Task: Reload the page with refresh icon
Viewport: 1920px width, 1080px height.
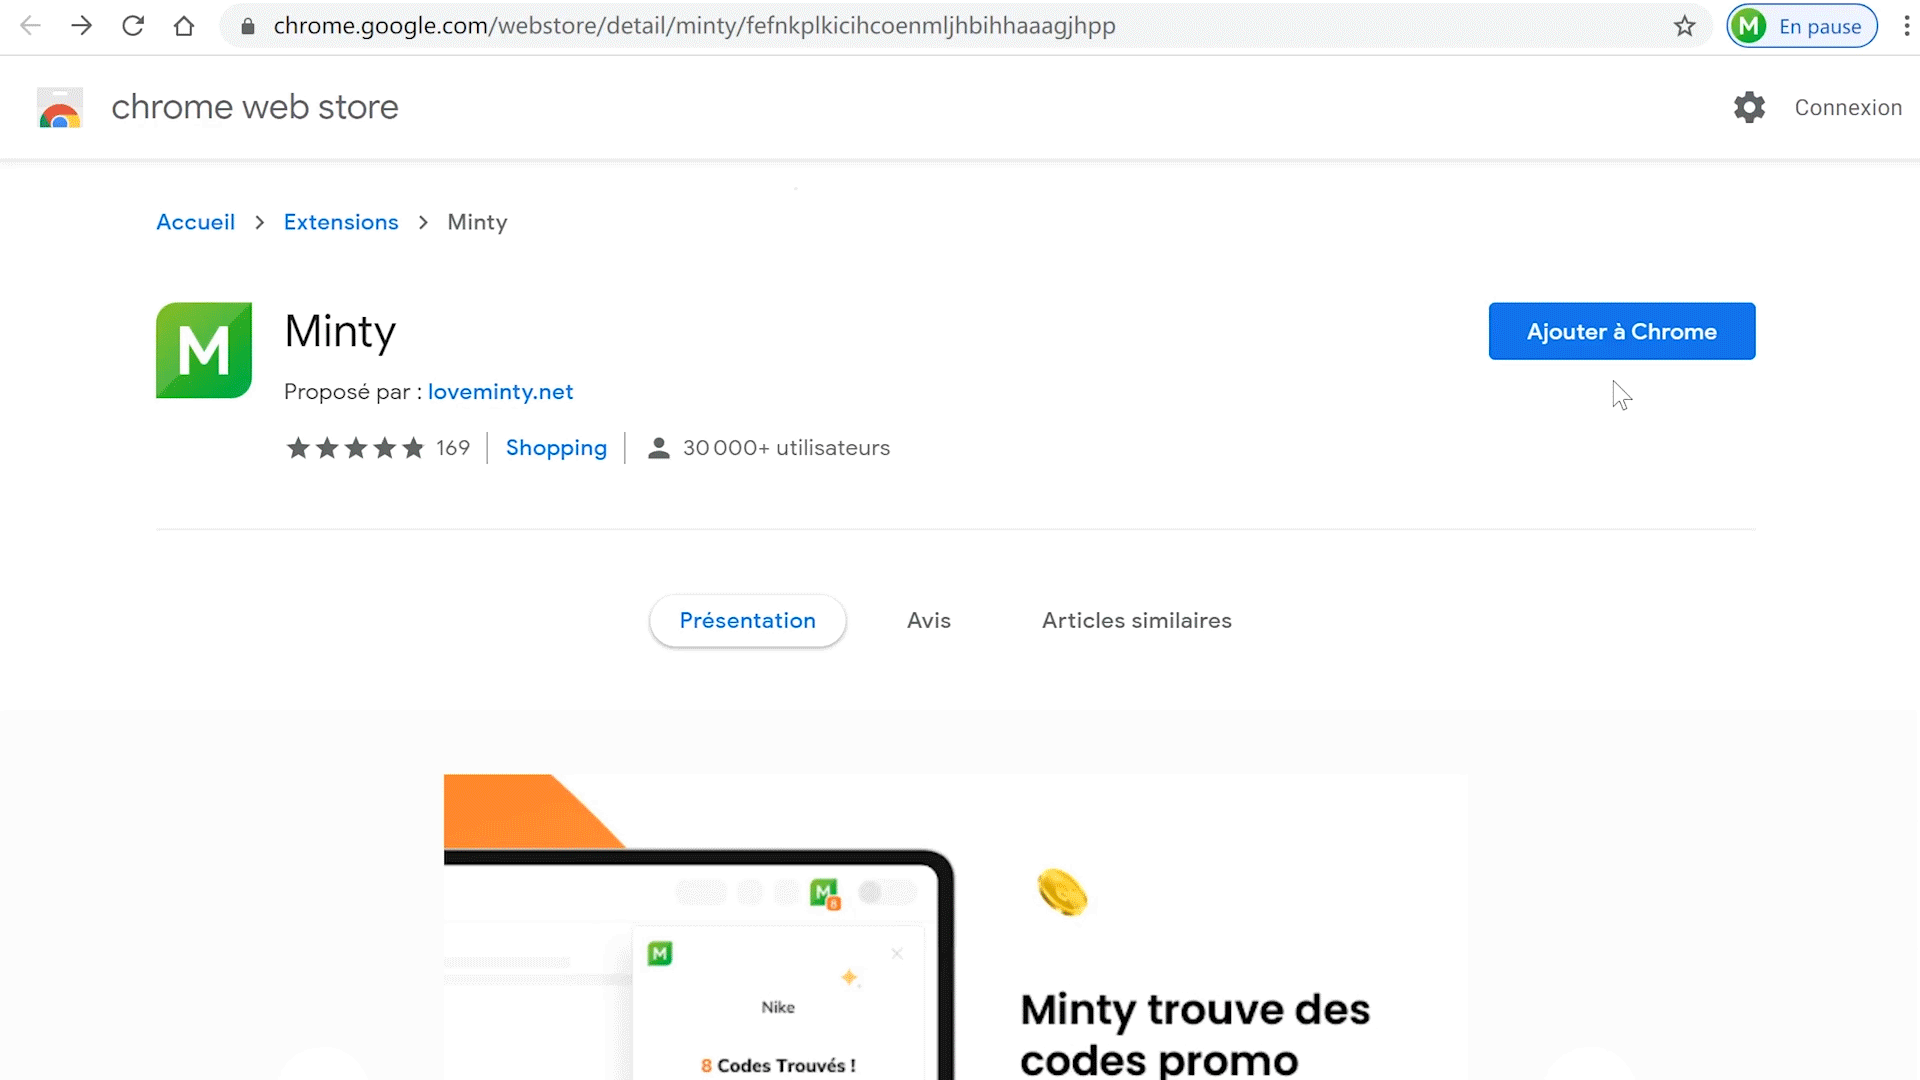Action: tap(133, 26)
